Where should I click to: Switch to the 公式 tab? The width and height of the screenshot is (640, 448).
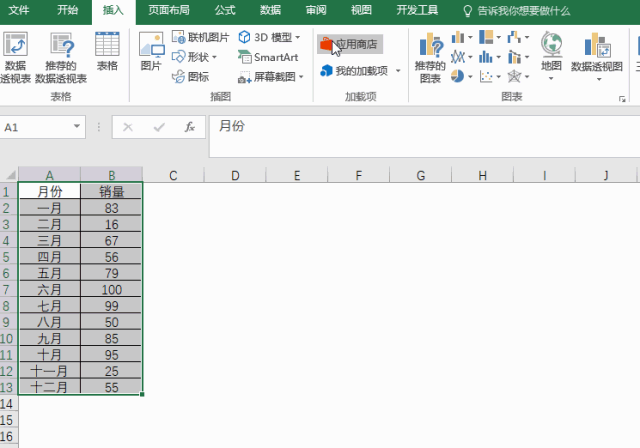coord(225,10)
